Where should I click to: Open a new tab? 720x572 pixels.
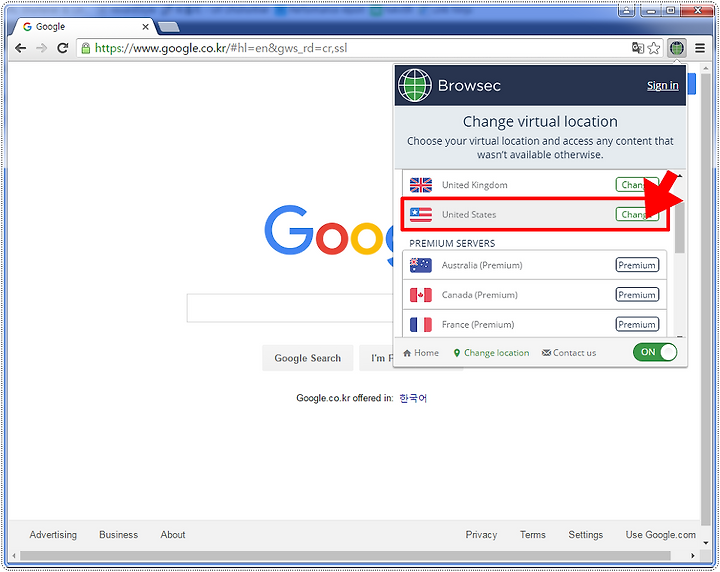169,27
